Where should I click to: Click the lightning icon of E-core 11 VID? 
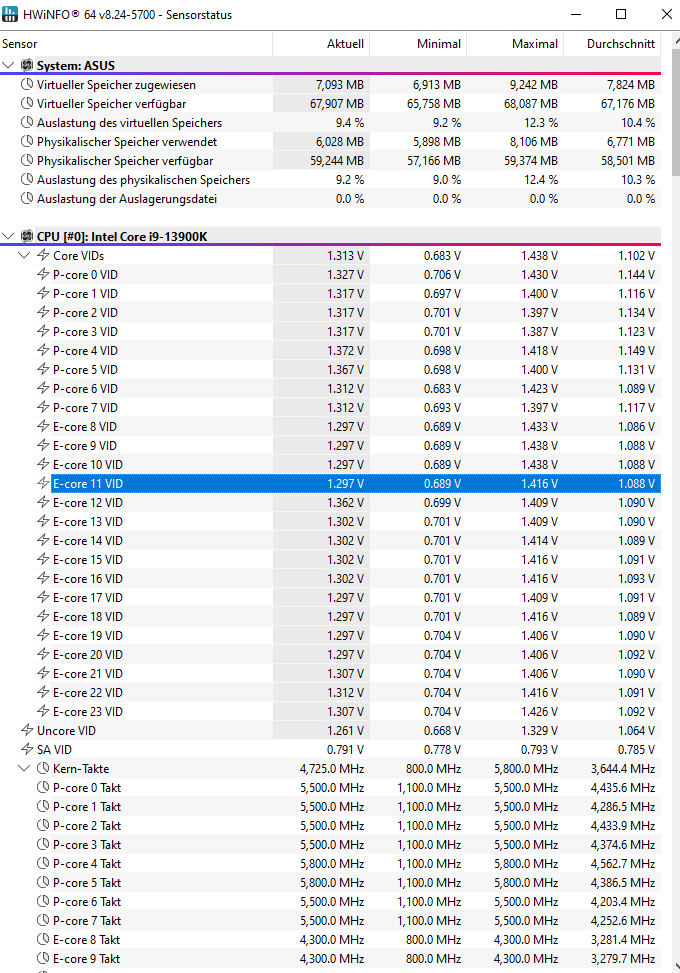point(43,483)
